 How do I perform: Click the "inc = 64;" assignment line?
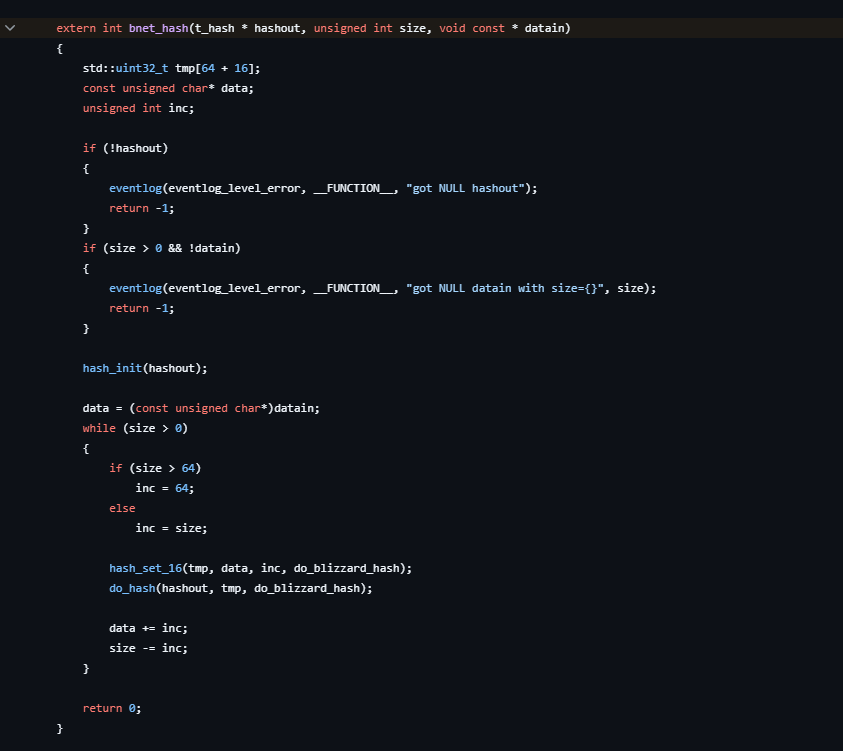(165, 488)
